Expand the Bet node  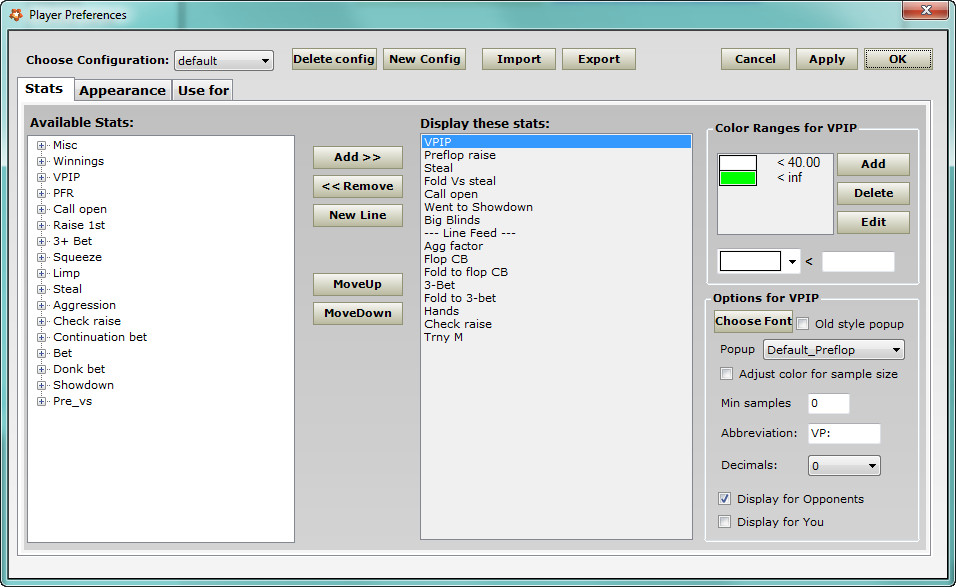coord(41,353)
